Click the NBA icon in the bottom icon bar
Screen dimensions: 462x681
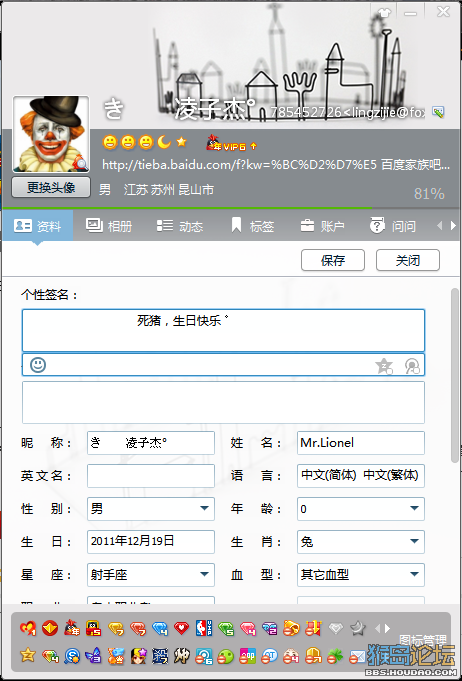[x=204, y=628]
